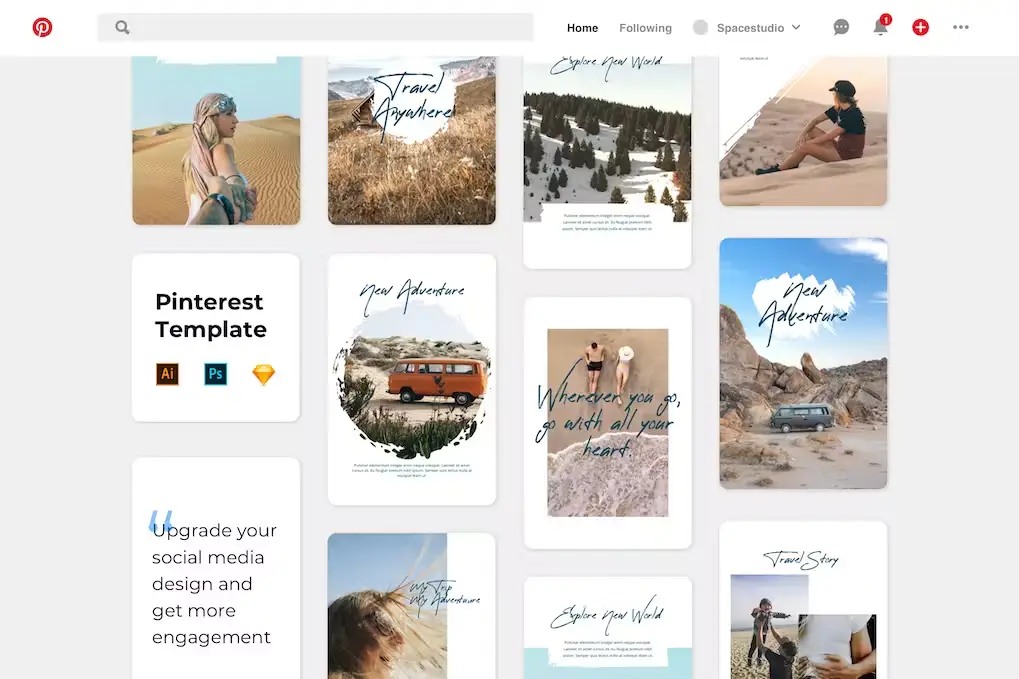
Task: Open the messages chat bubble icon
Action: 841,27
